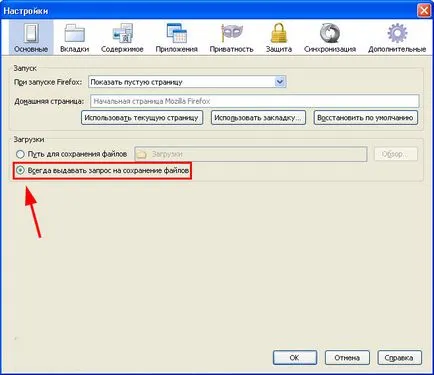
Task: Select Всегда выдавать запрос на сохранение файлов
Action: coord(20,170)
